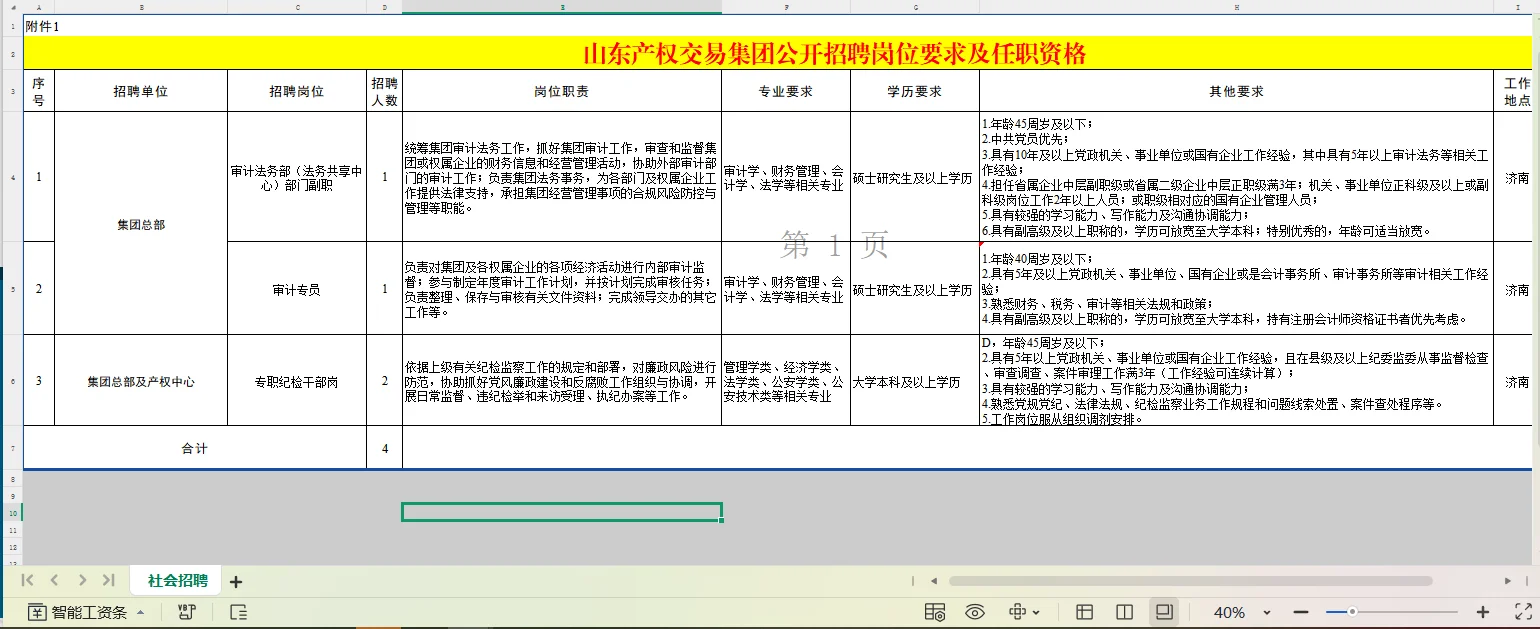1540x629 pixels.
Task: Click the 集团总部 merged cell
Action: pos(141,225)
